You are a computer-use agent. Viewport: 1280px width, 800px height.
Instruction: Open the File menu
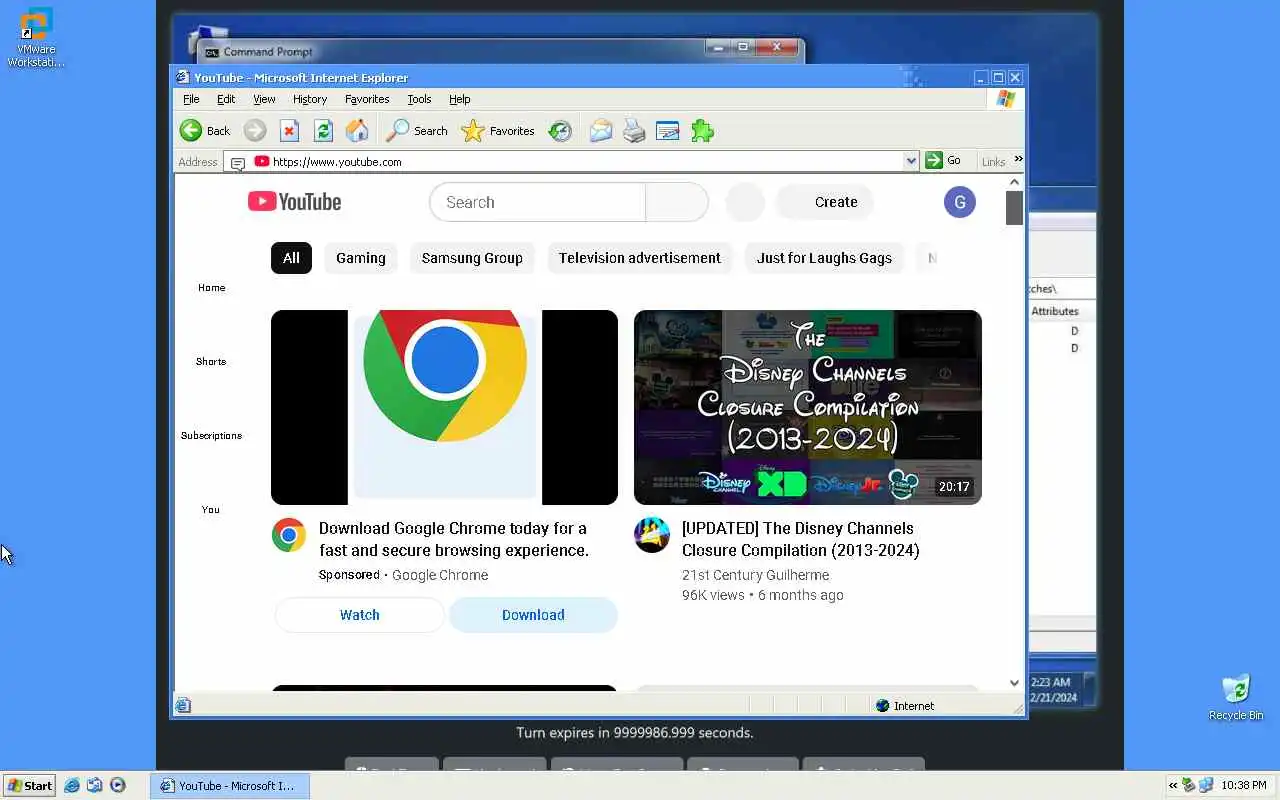(191, 99)
